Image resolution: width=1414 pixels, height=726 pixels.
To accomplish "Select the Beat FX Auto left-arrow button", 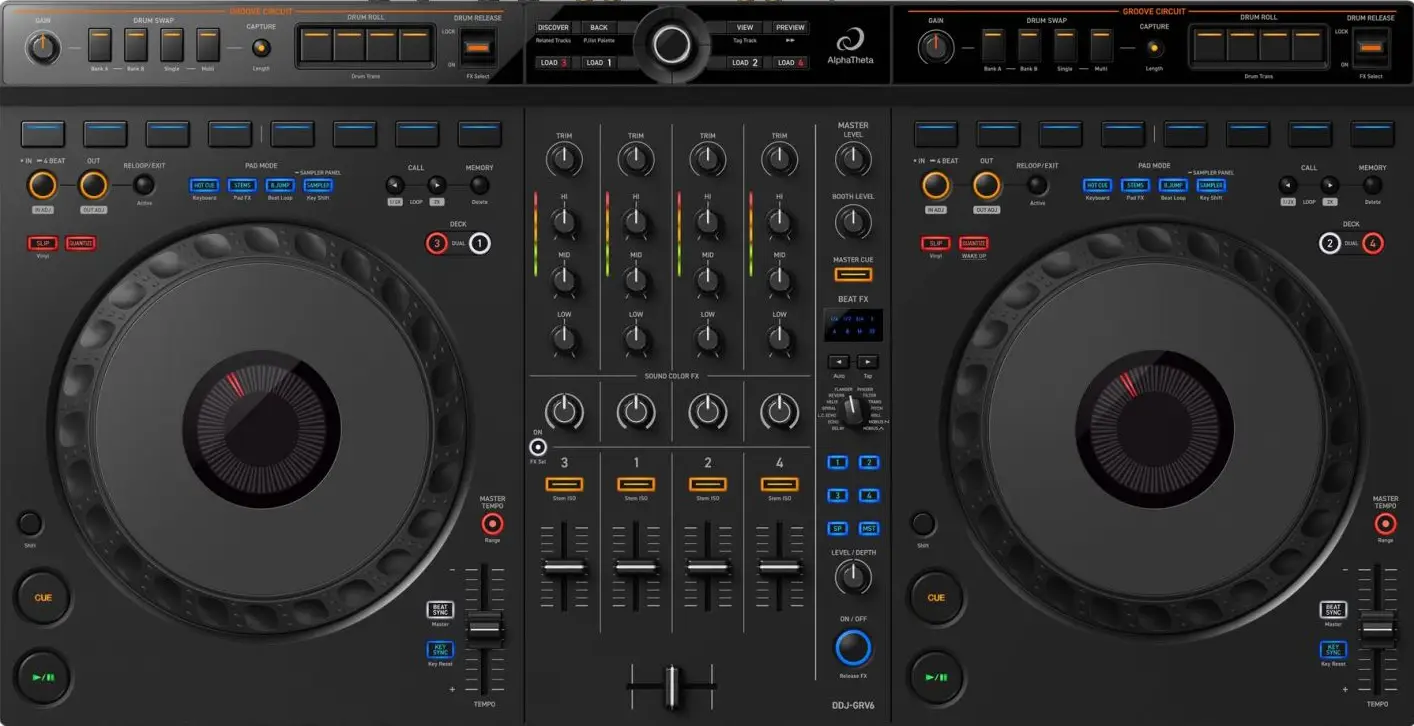I will [838, 361].
